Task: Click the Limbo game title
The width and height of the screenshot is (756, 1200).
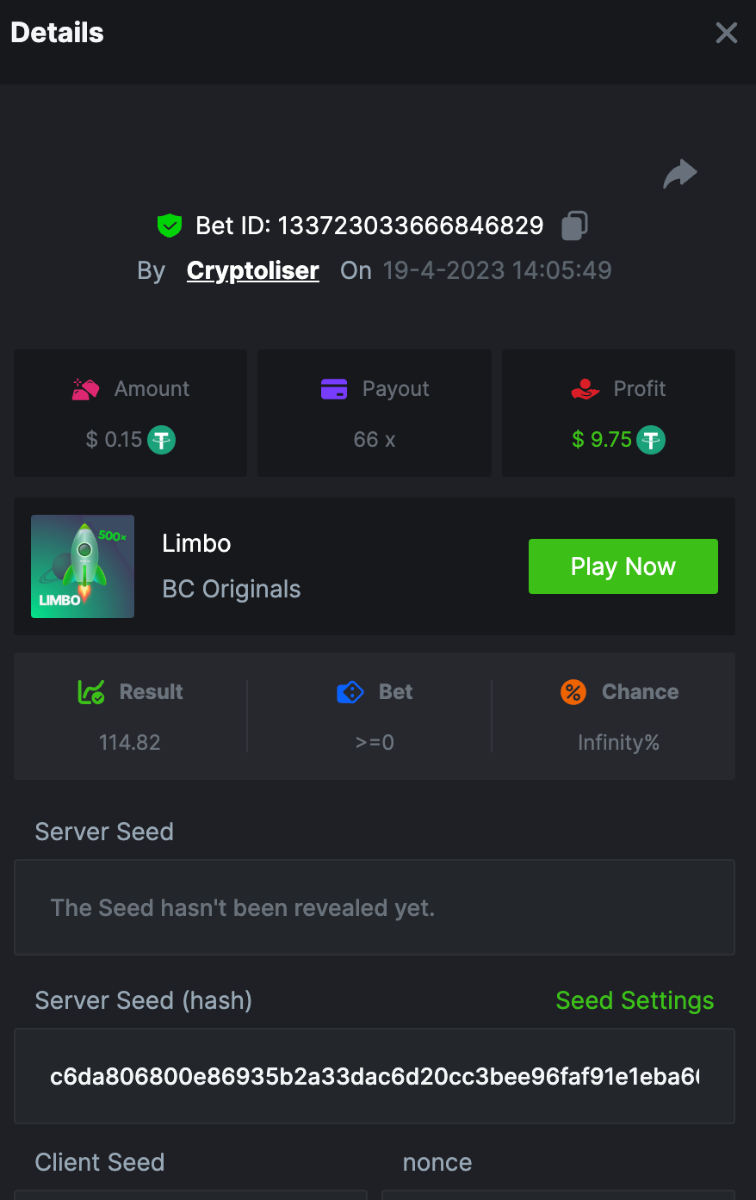Action: click(197, 544)
